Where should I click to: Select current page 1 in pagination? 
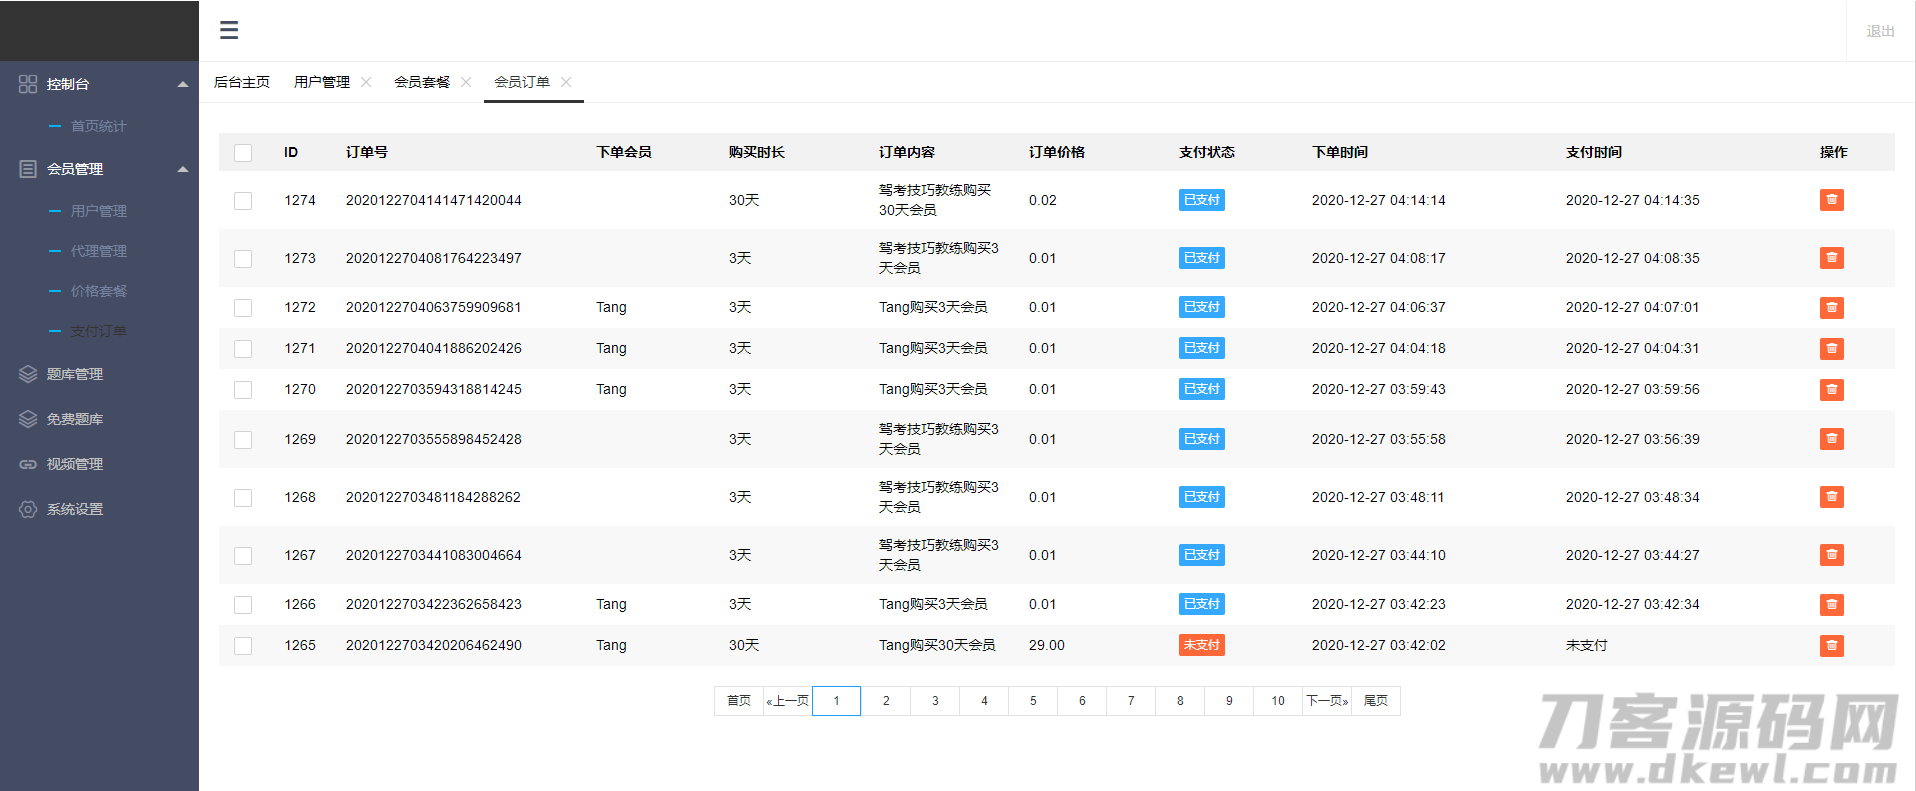coord(837,701)
